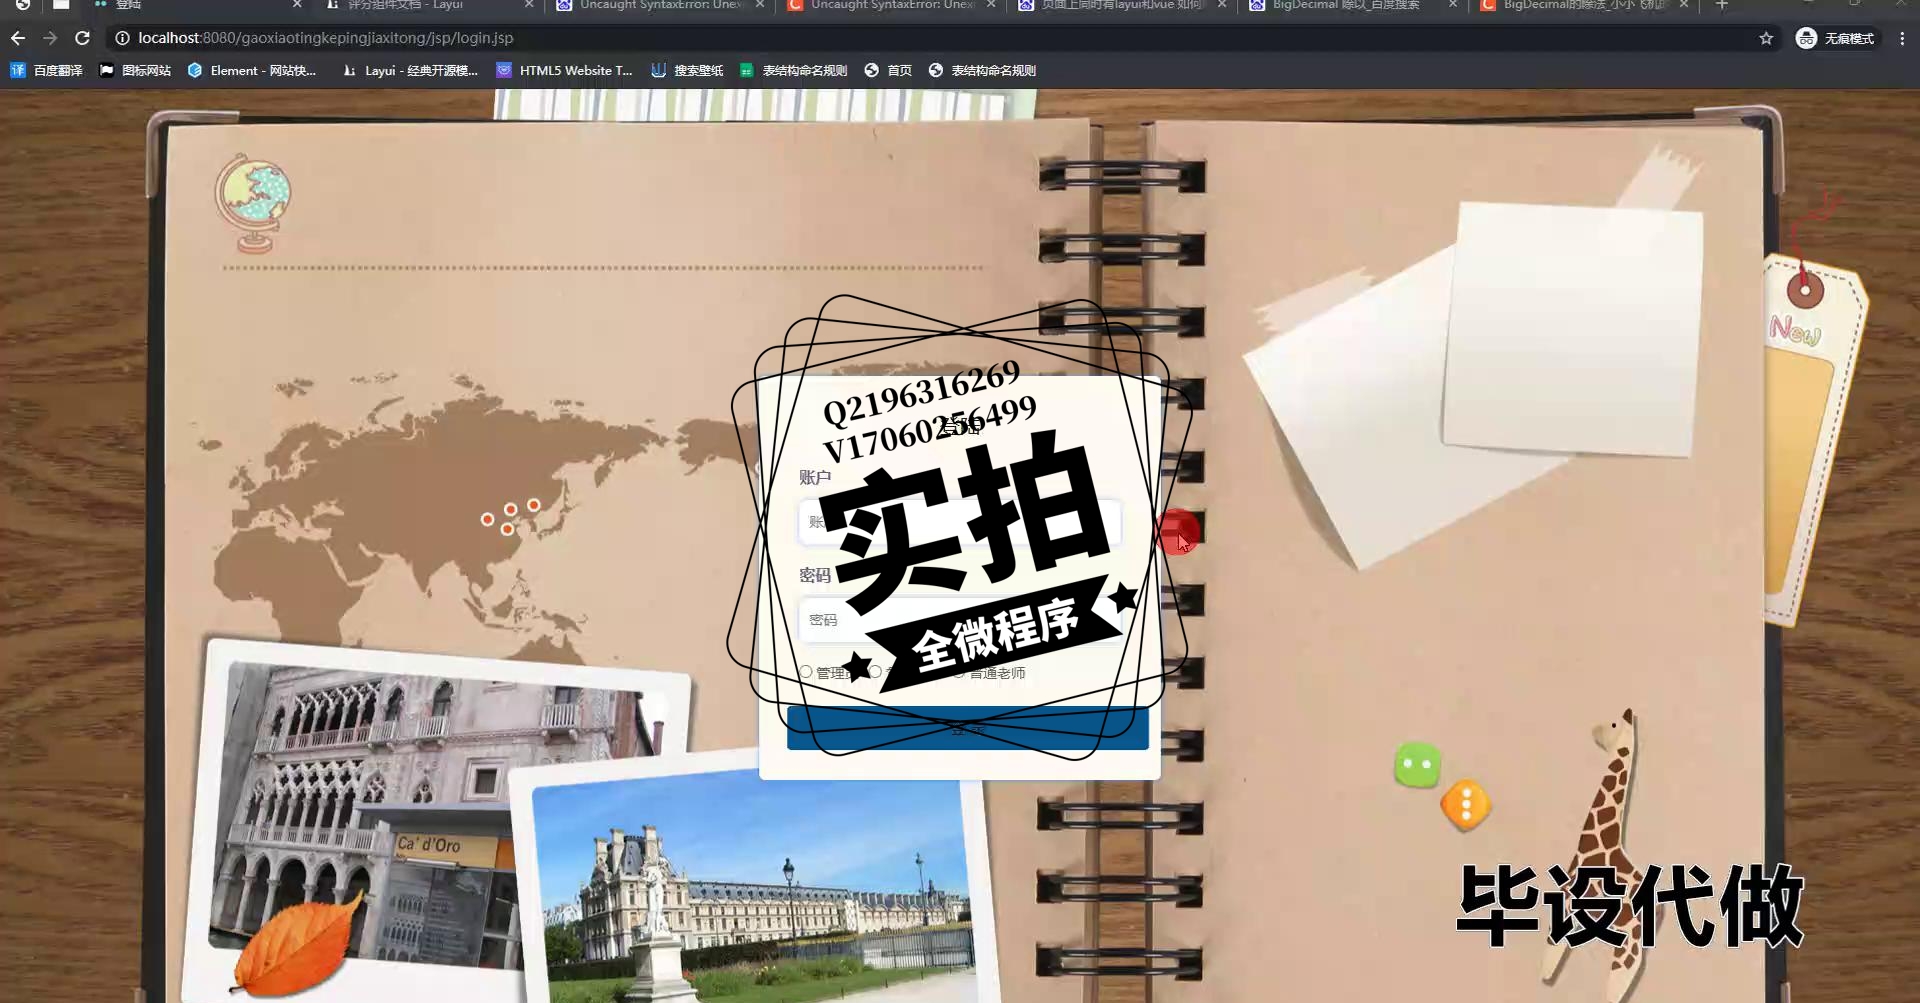Open the 无痕模式 incognito indicator
This screenshot has height=1003, width=1920.
[x=1836, y=38]
